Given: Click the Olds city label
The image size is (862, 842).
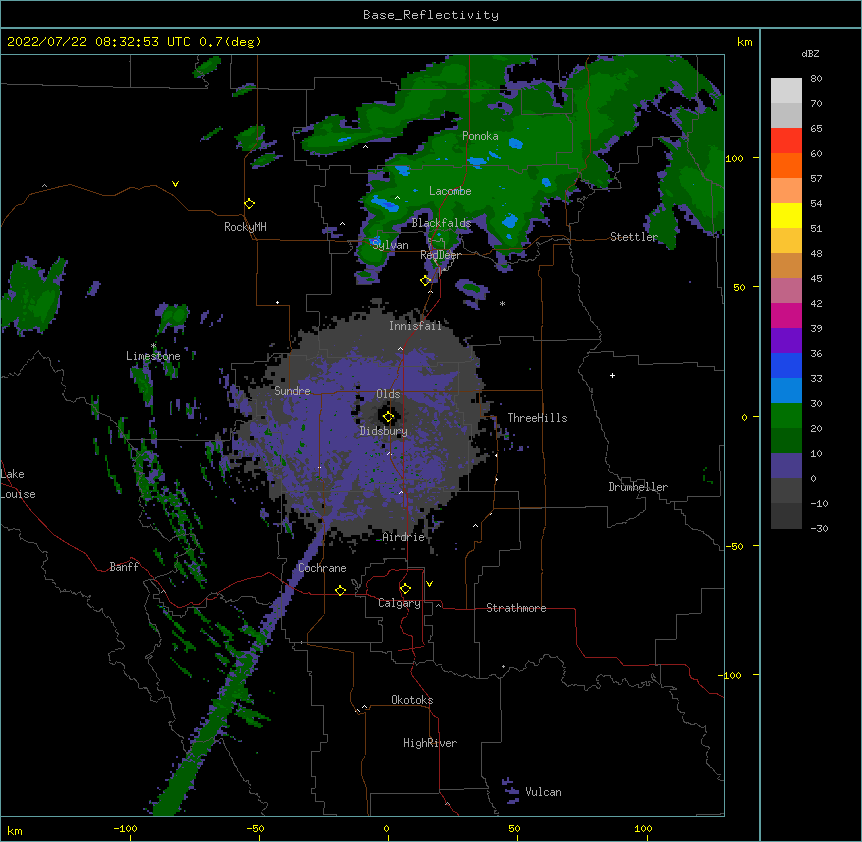Looking at the screenshot, I should (388, 394).
